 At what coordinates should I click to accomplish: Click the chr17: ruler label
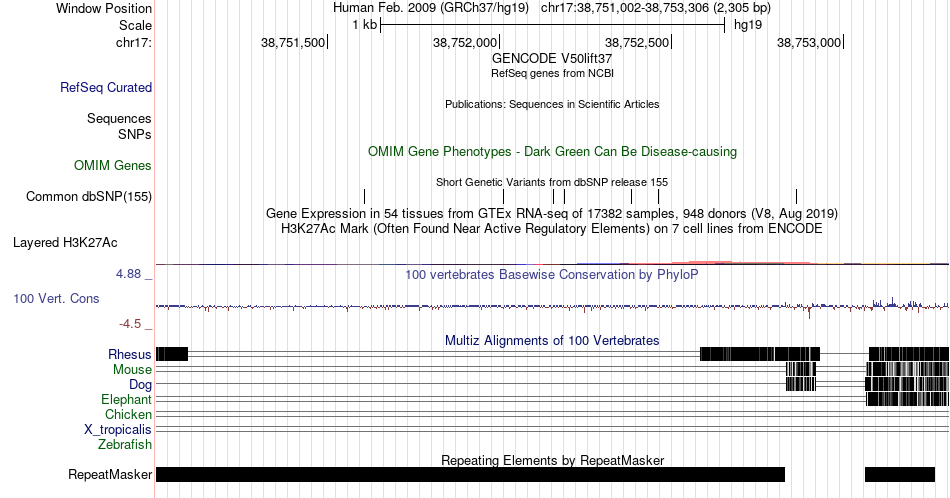click(134, 42)
